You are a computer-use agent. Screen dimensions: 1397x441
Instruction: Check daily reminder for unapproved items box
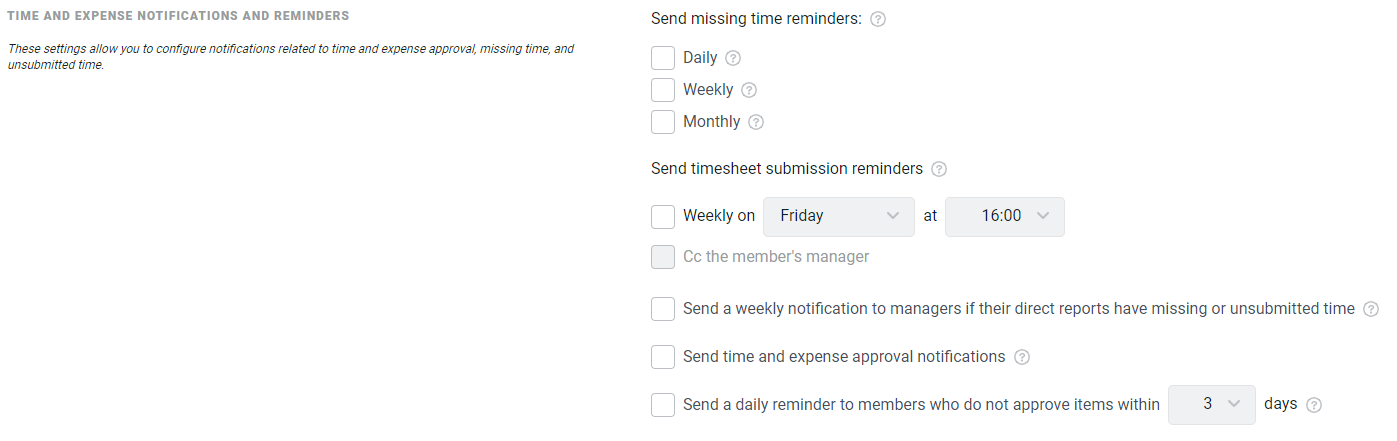pos(663,405)
